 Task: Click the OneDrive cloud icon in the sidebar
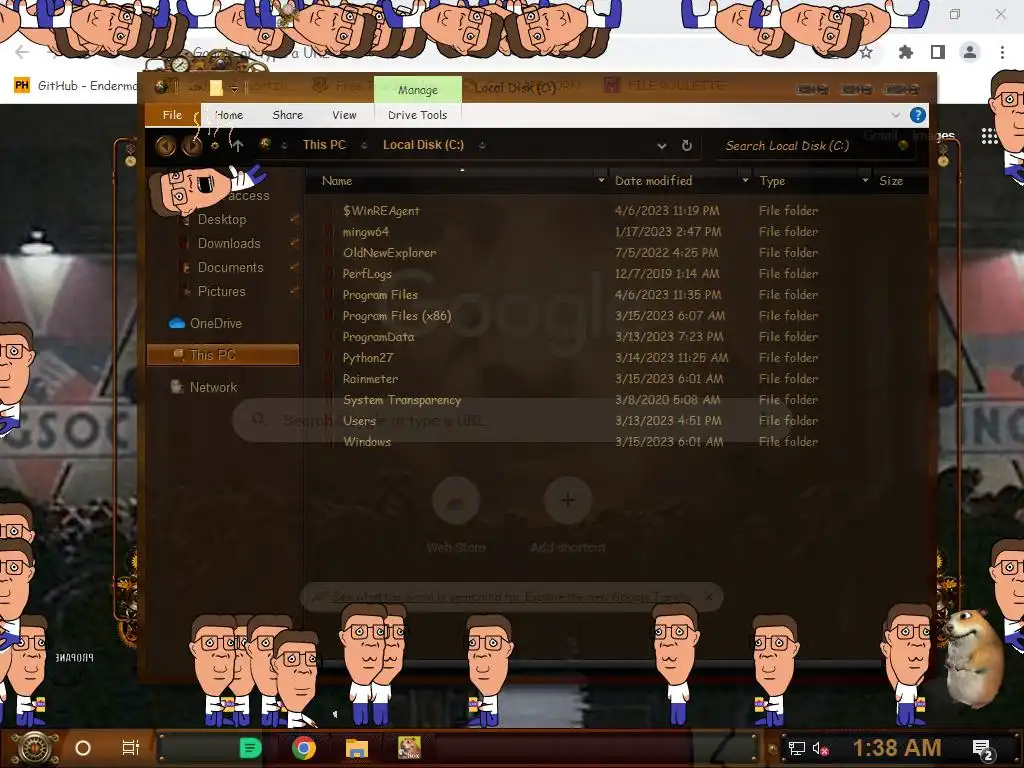click(176, 323)
